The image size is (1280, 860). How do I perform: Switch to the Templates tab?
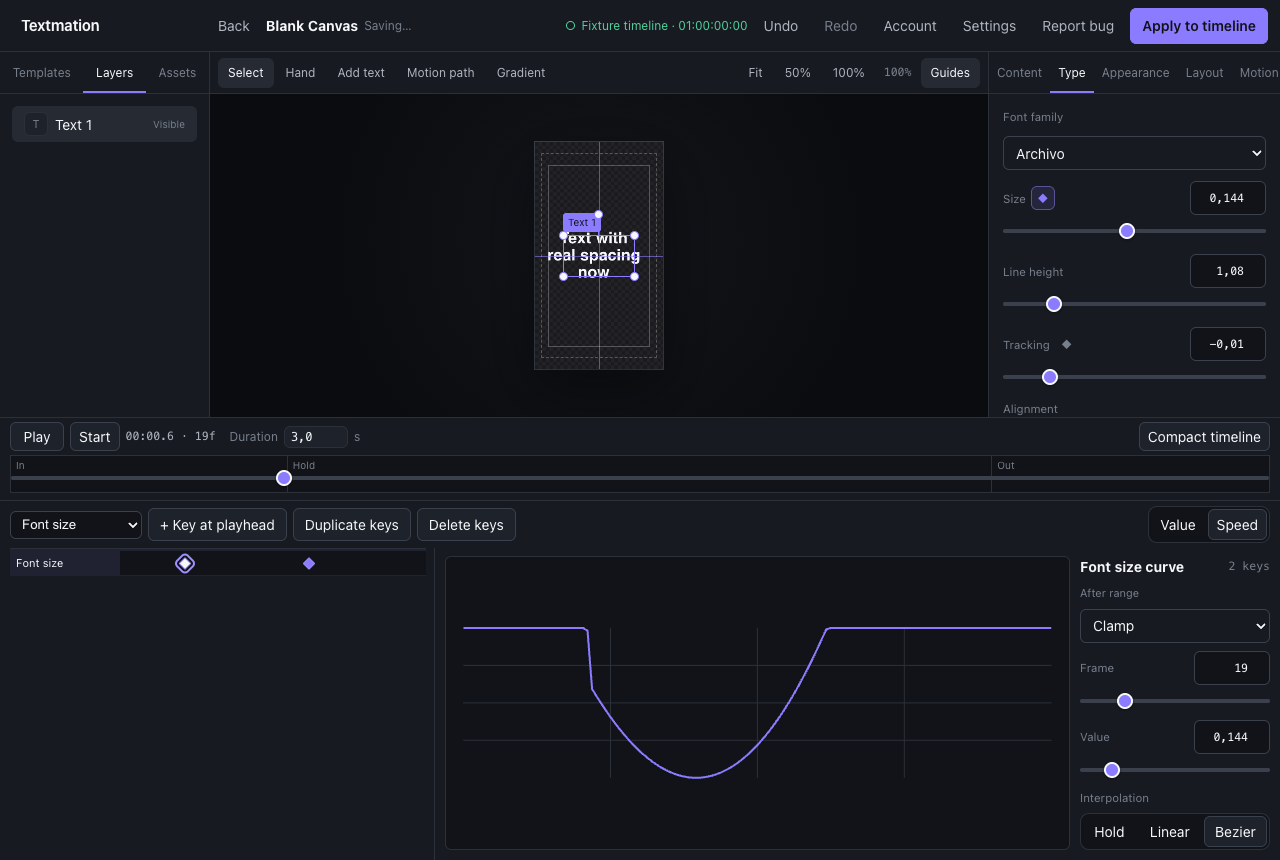(x=42, y=73)
